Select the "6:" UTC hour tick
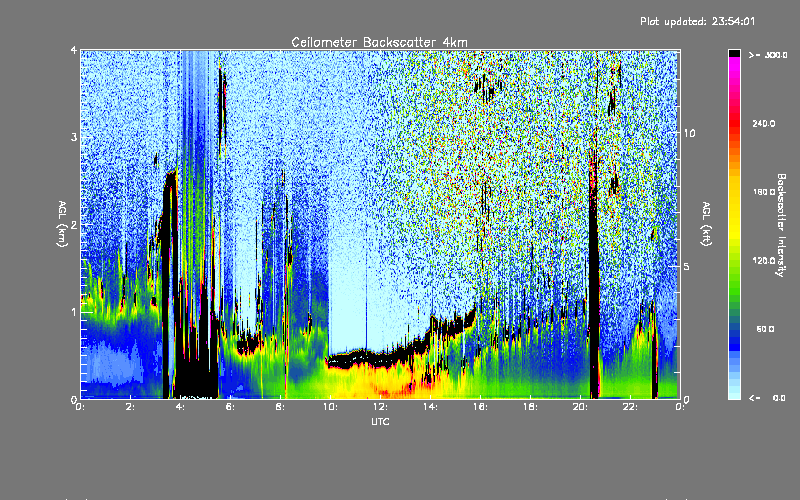This screenshot has height=500, width=800. tap(230, 407)
